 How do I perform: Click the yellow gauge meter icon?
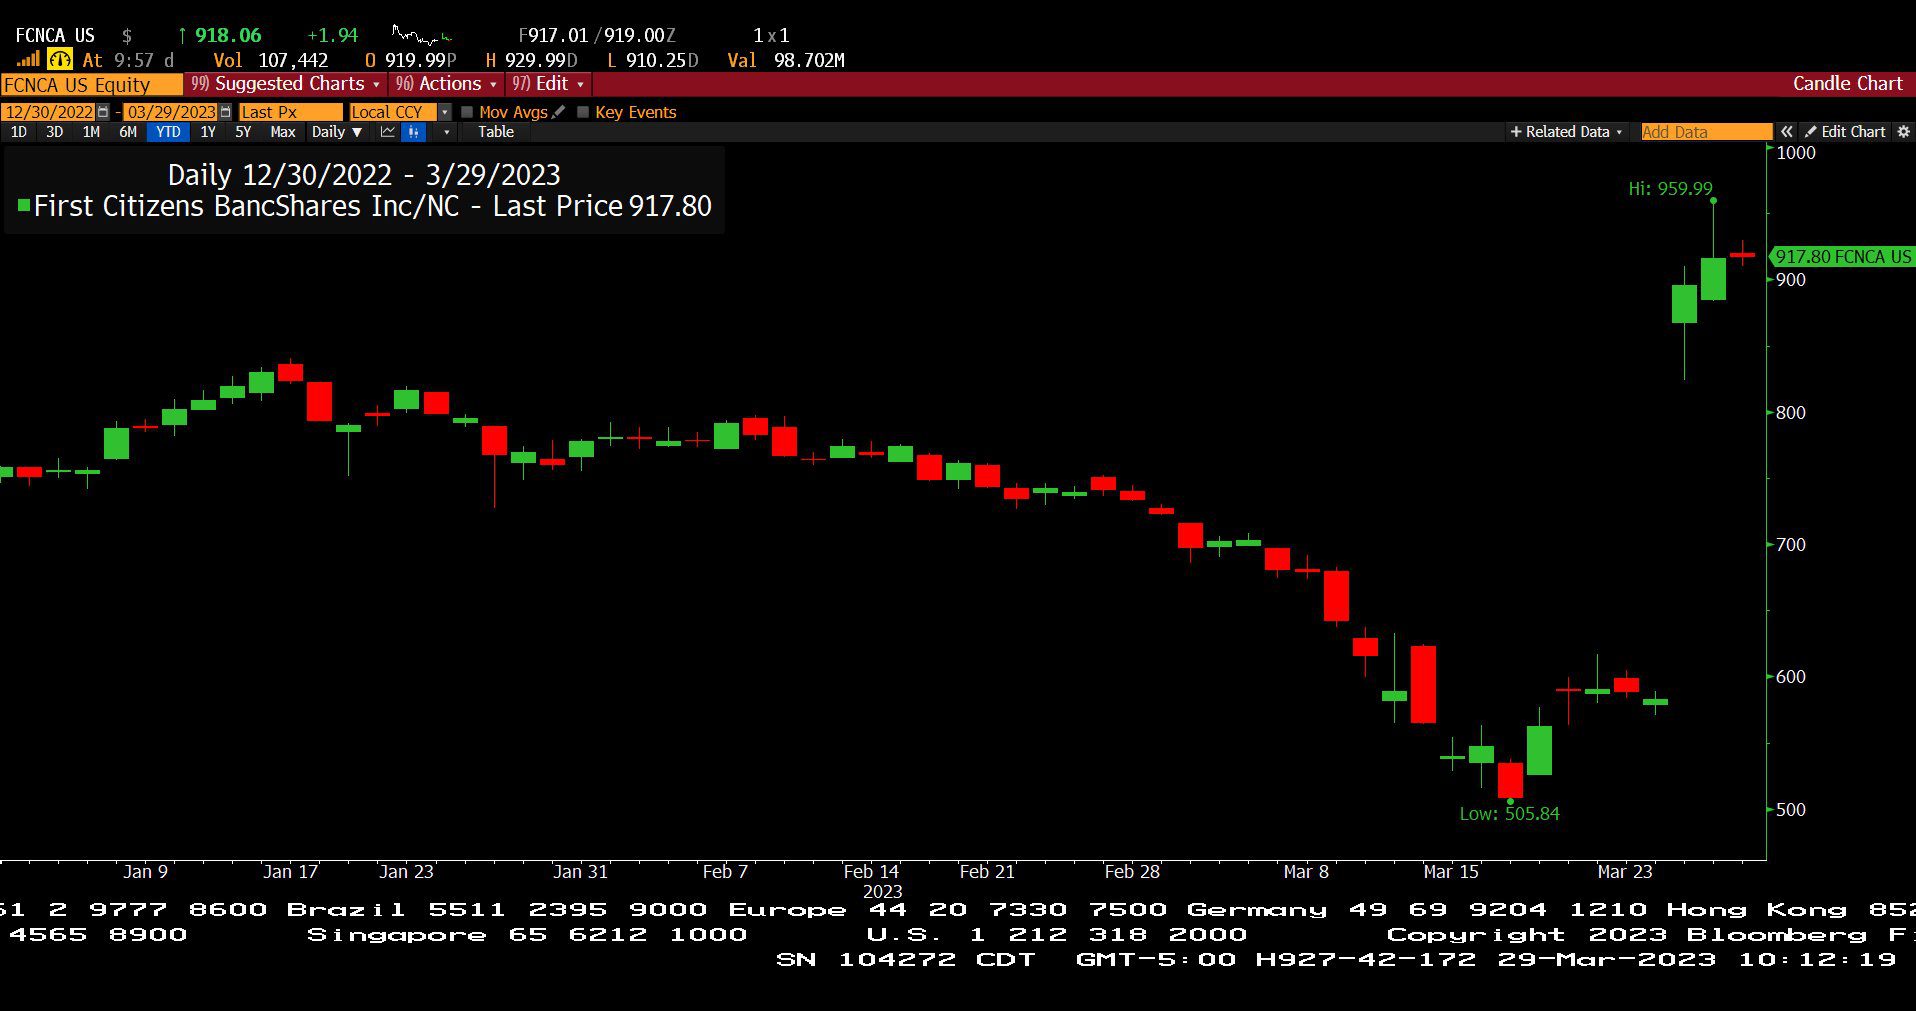[60, 60]
